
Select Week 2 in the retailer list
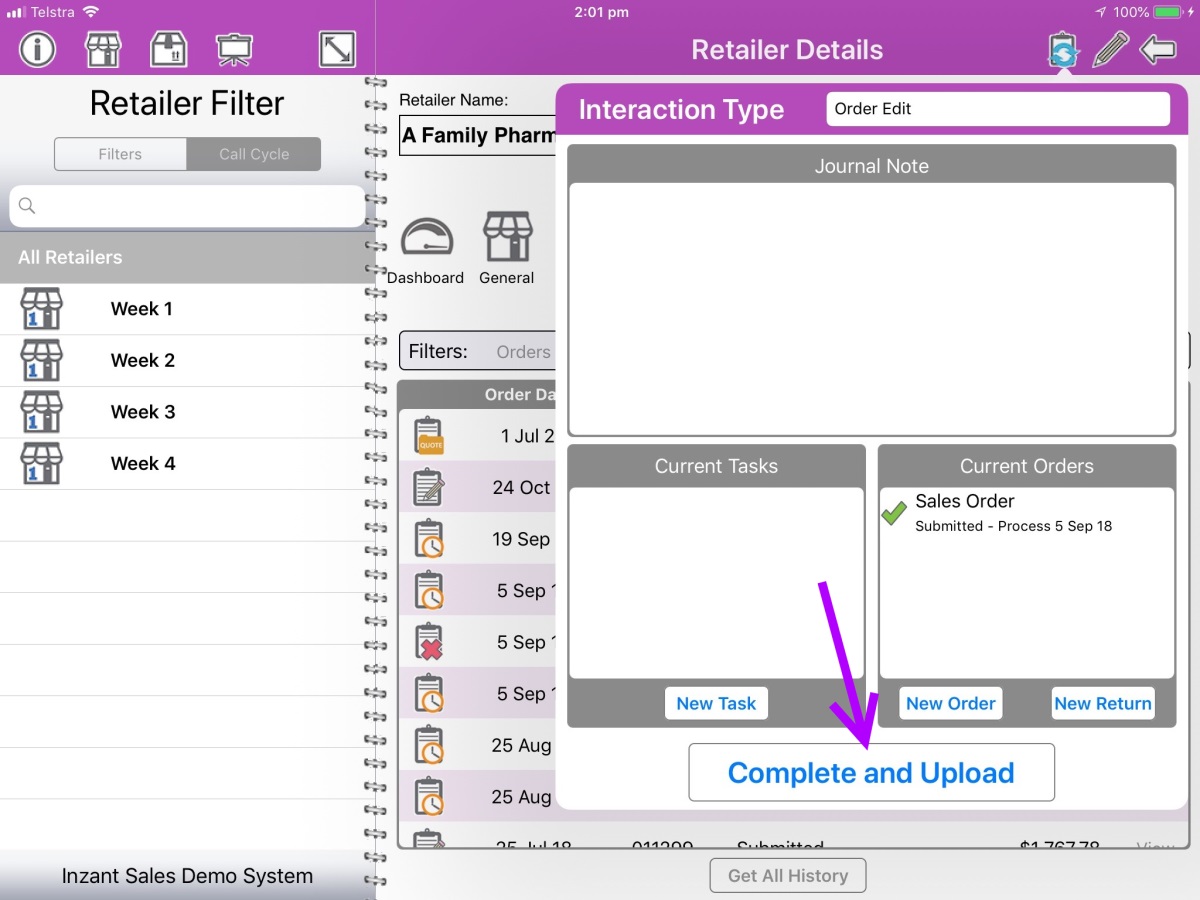[x=187, y=361]
